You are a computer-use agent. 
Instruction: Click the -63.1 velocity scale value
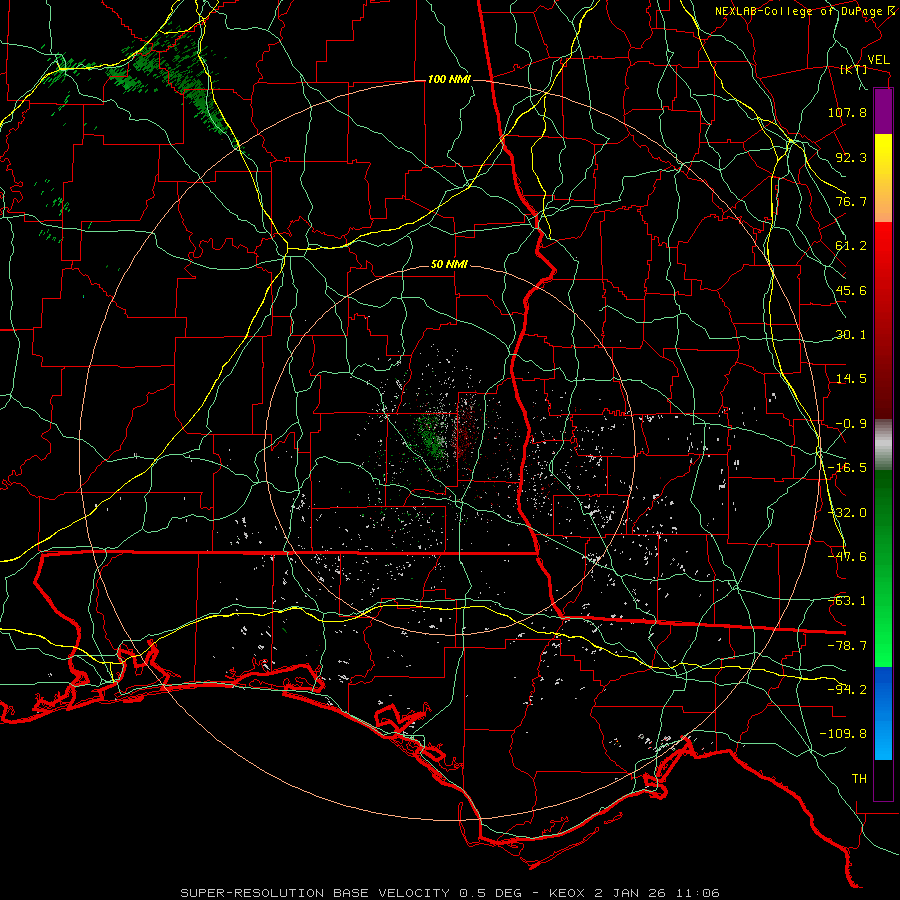847,601
